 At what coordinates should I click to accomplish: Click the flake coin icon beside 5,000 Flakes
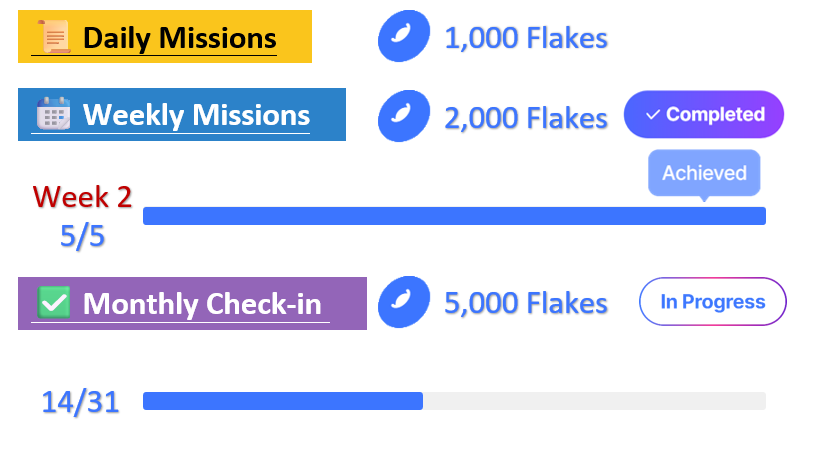click(x=403, y=302)
